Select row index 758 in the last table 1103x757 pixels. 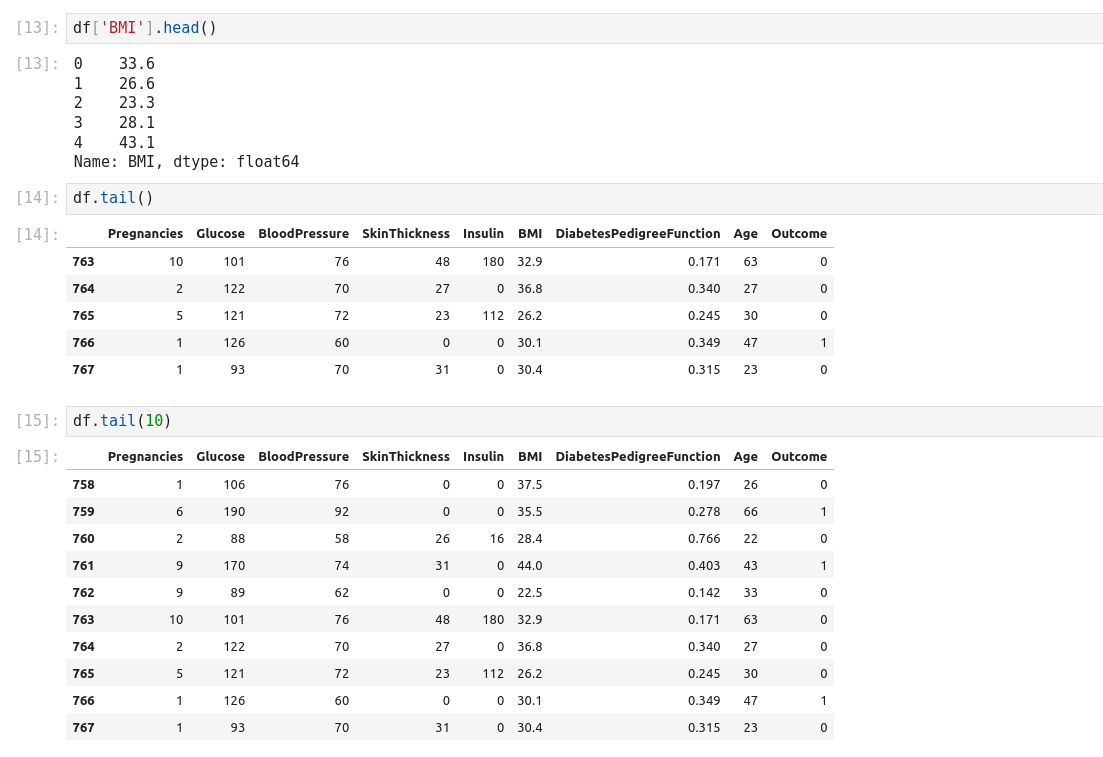click(83, 485)
